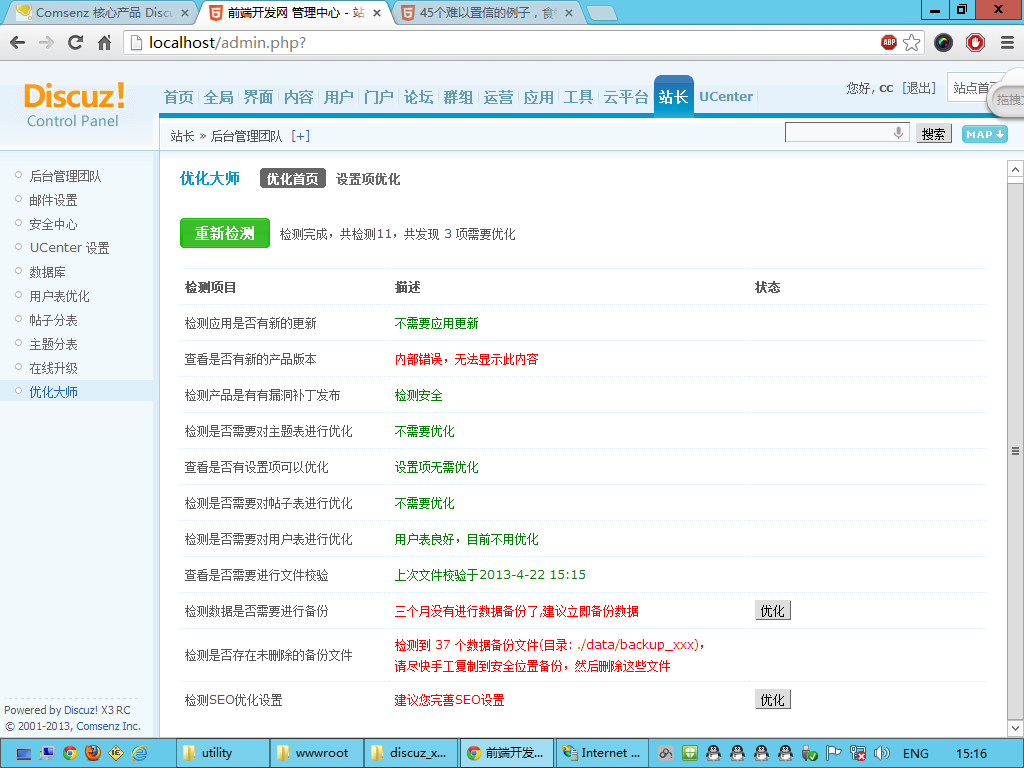Open the utility folder taskbar button
Viewport: 1024px width, 768px height.
223,753
